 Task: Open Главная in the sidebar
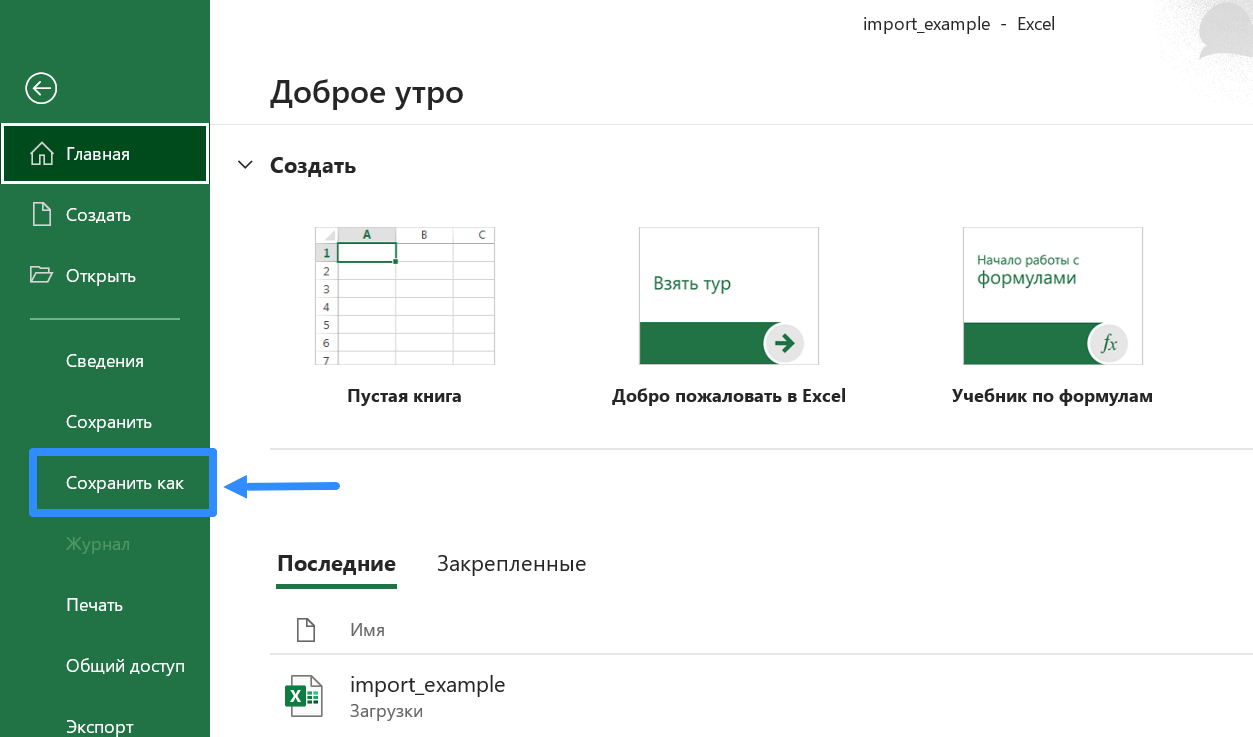click(105, 154)
